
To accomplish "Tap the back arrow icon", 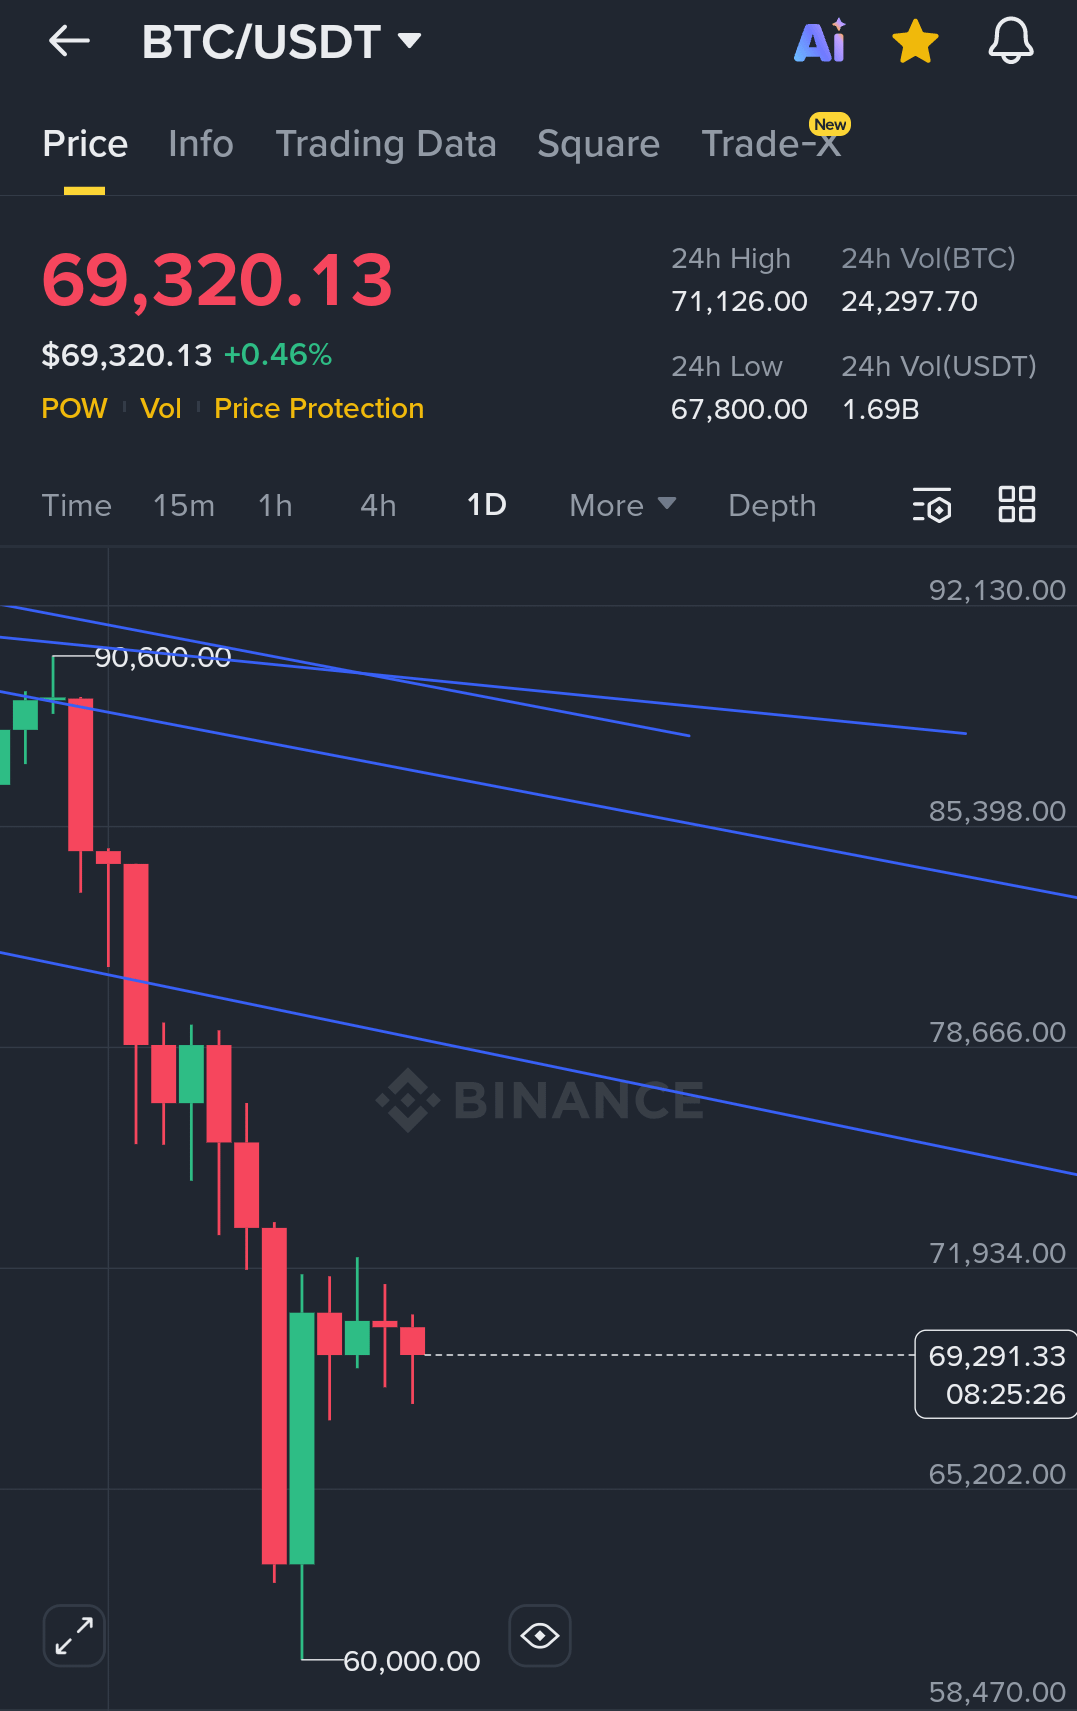I will click(69, 42).
